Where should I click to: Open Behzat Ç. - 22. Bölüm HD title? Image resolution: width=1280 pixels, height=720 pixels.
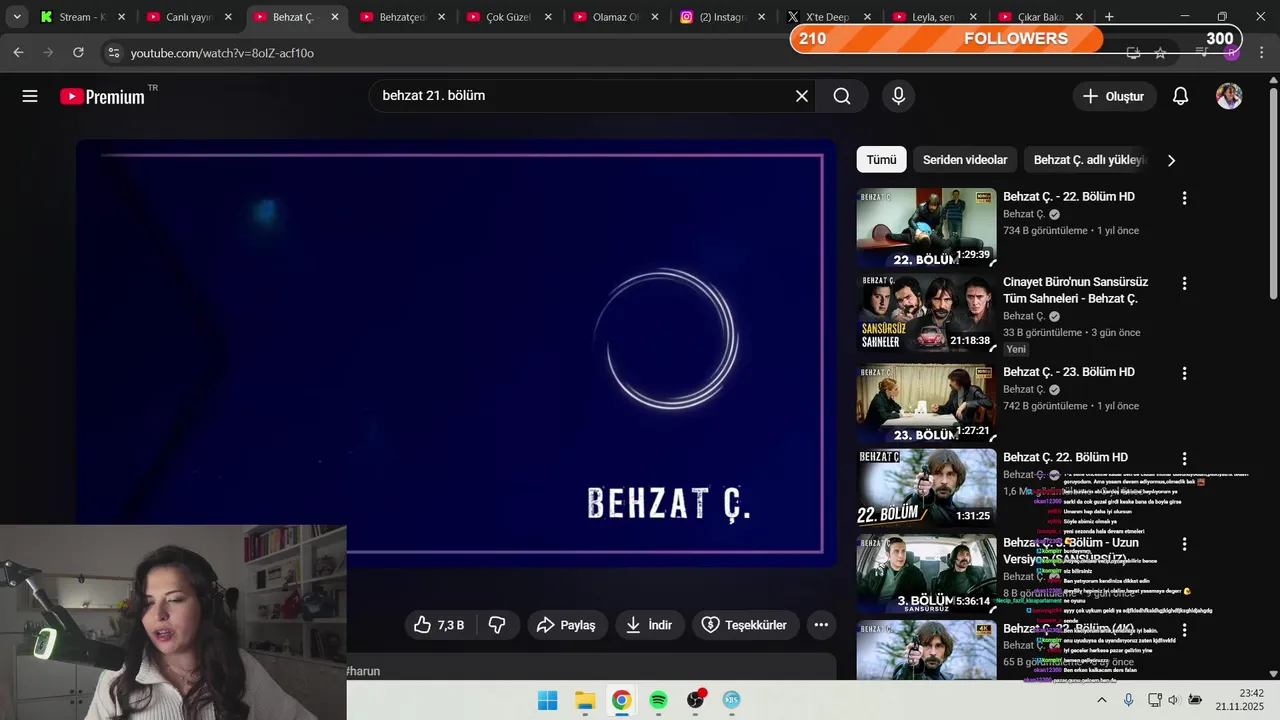coord(1068,197)
